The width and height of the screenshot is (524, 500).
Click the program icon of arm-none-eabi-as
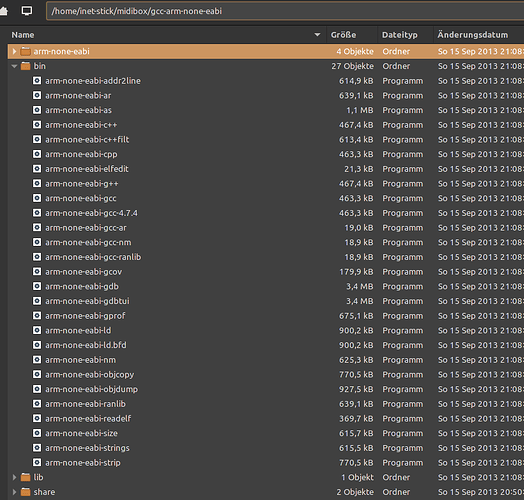click(x=37, y=110)
